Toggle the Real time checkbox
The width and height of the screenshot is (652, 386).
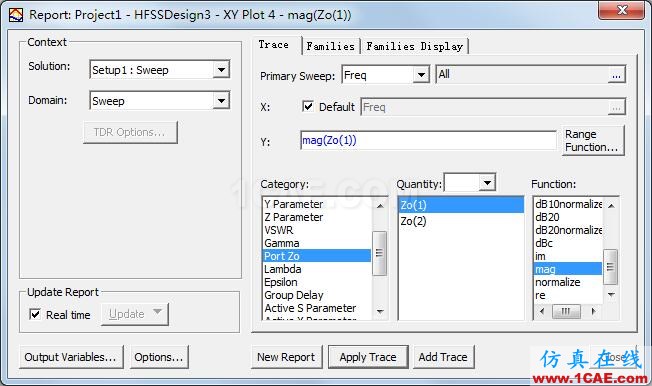(35, 314)
